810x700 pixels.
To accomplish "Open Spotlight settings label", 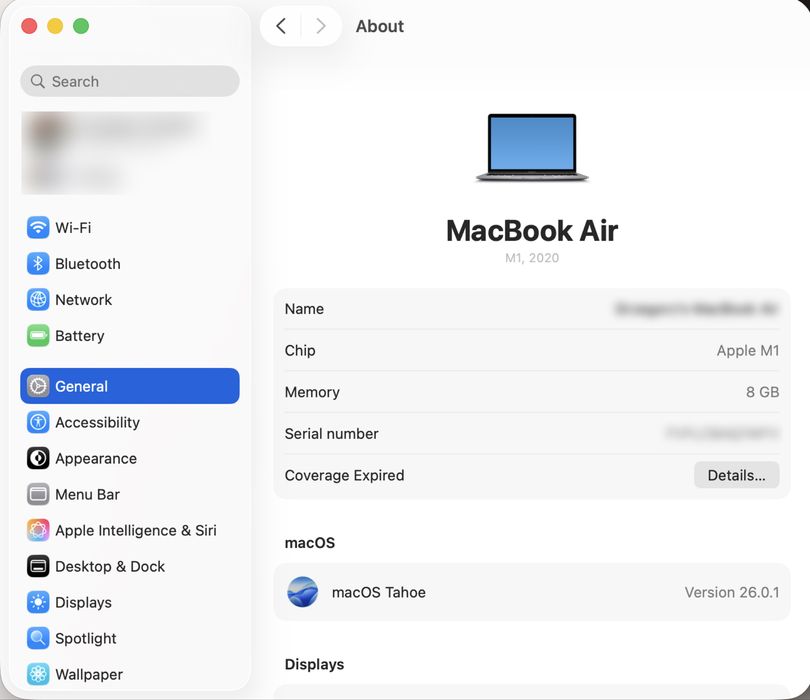I will 86,639.
